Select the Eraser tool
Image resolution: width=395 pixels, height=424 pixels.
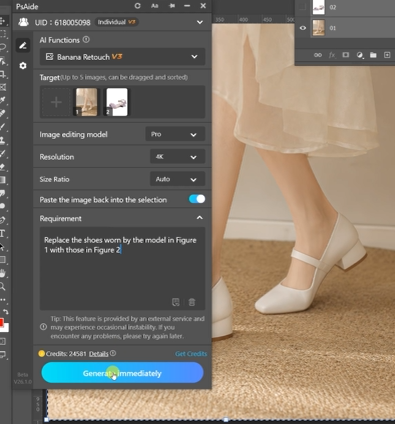coord(2,167)
